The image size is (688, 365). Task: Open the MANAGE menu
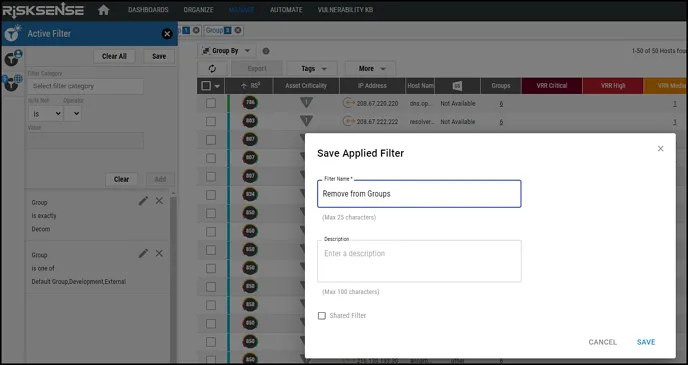point(242,10)
